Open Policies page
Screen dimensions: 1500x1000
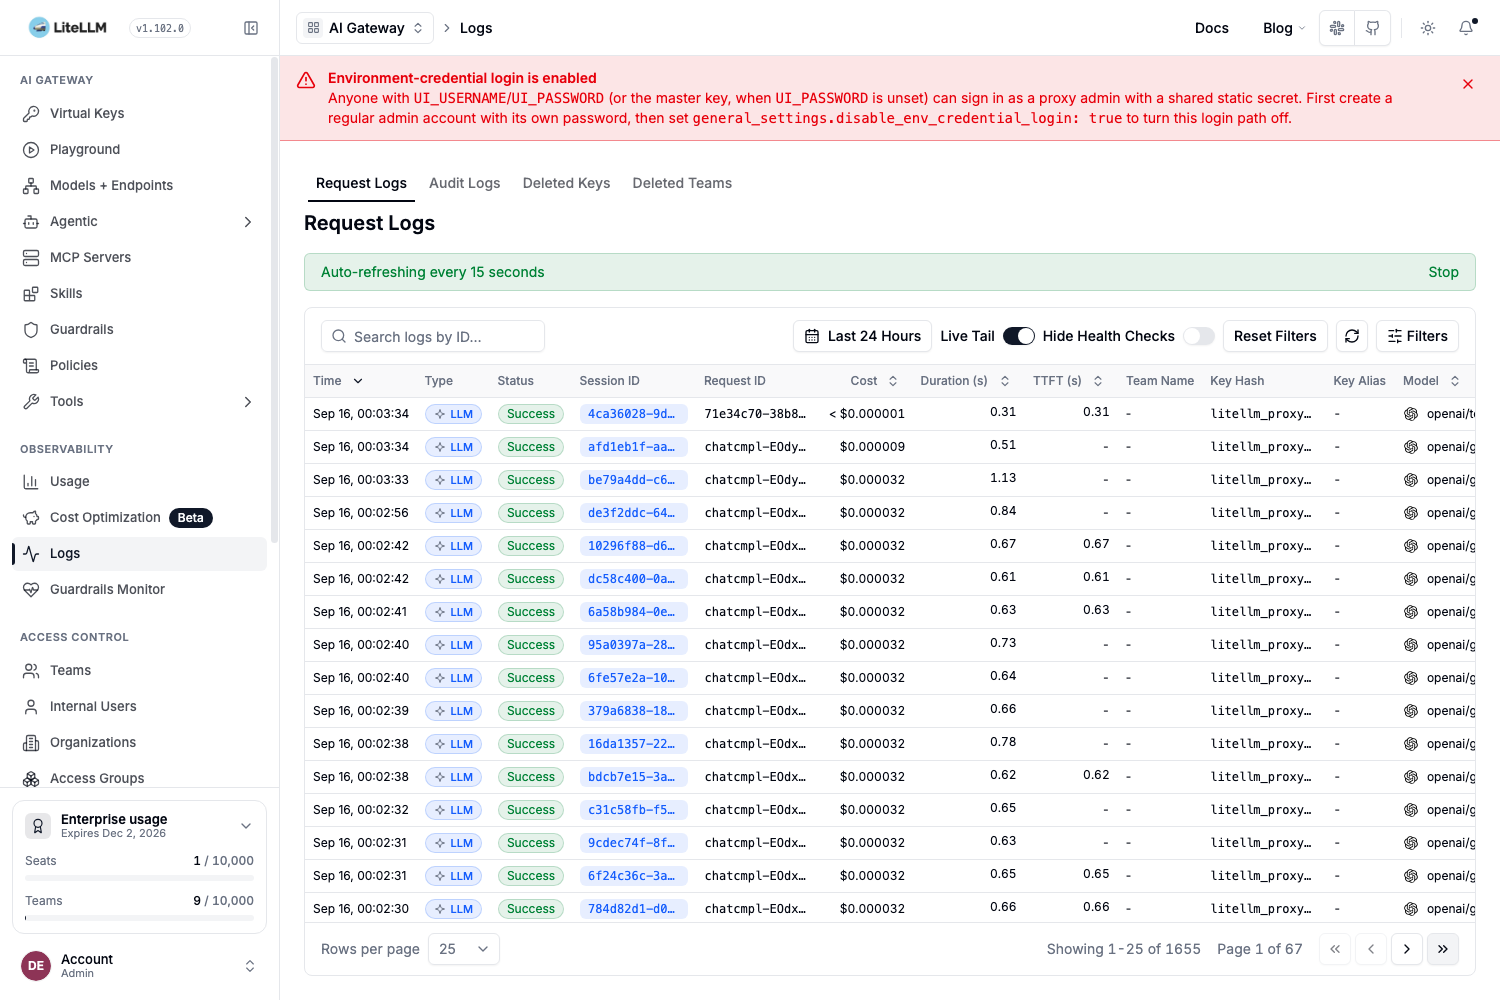(x=139, y=365)
